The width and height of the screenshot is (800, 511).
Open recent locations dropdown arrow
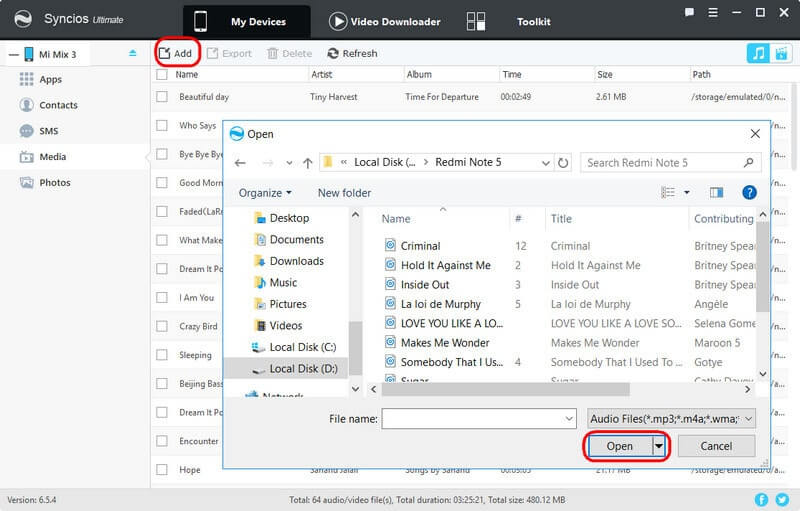pyautogui.click(x=289, y=163)
